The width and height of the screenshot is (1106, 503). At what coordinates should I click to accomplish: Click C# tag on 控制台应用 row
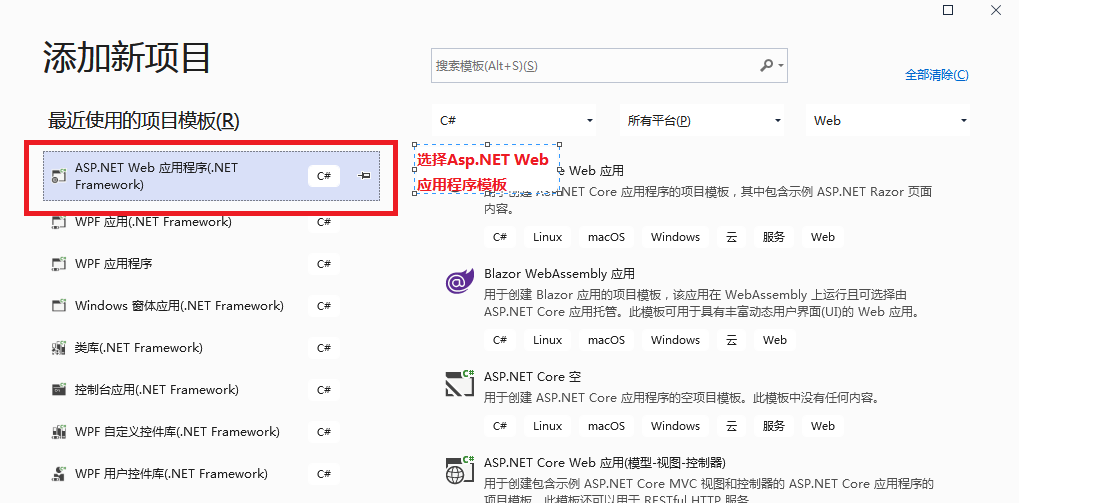tap(324, 390)
